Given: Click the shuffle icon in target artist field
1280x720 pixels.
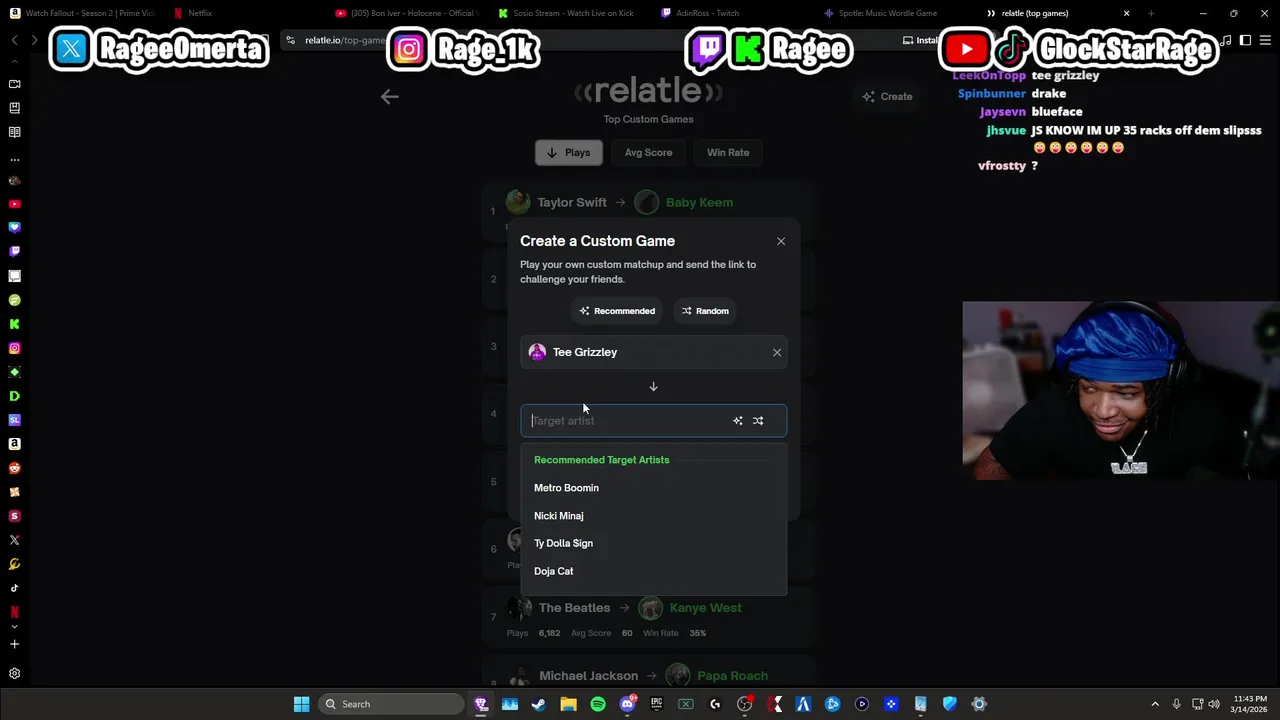Looking at the screenshot, I should [x=758, y=421].
